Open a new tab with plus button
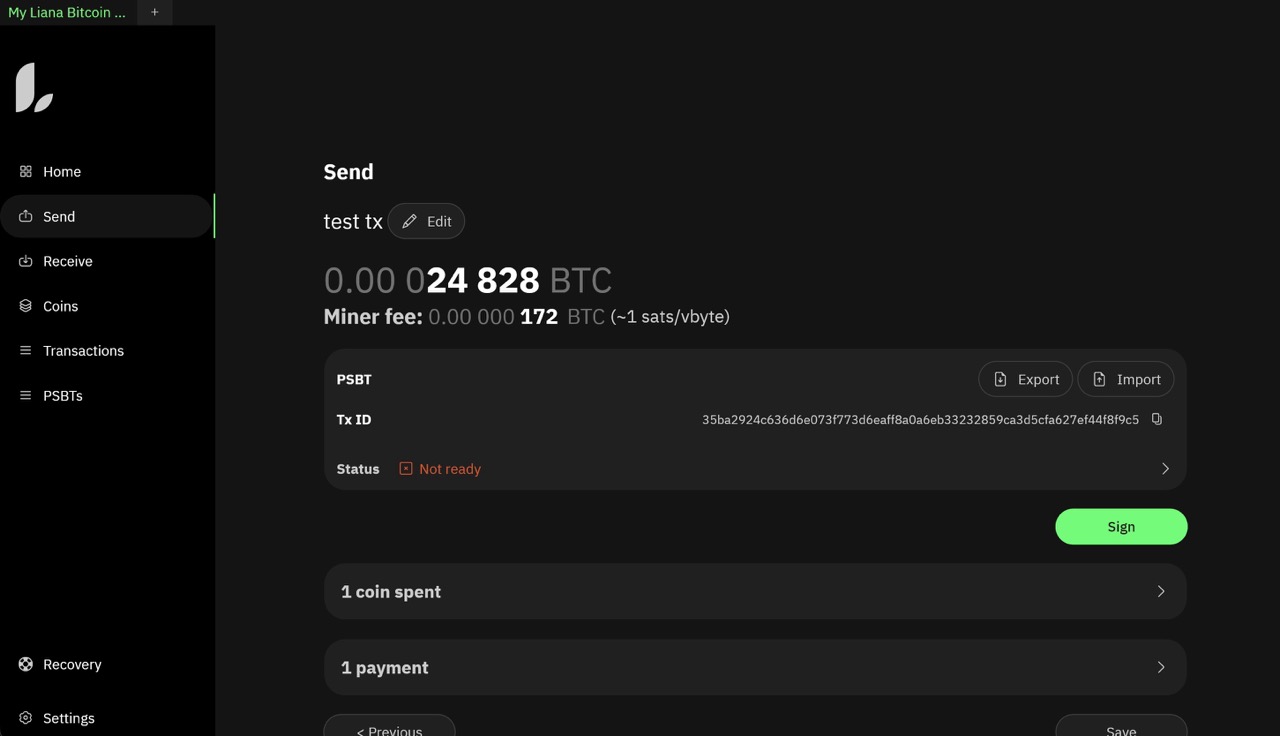The image size is (1280, 736). [155, 12]
